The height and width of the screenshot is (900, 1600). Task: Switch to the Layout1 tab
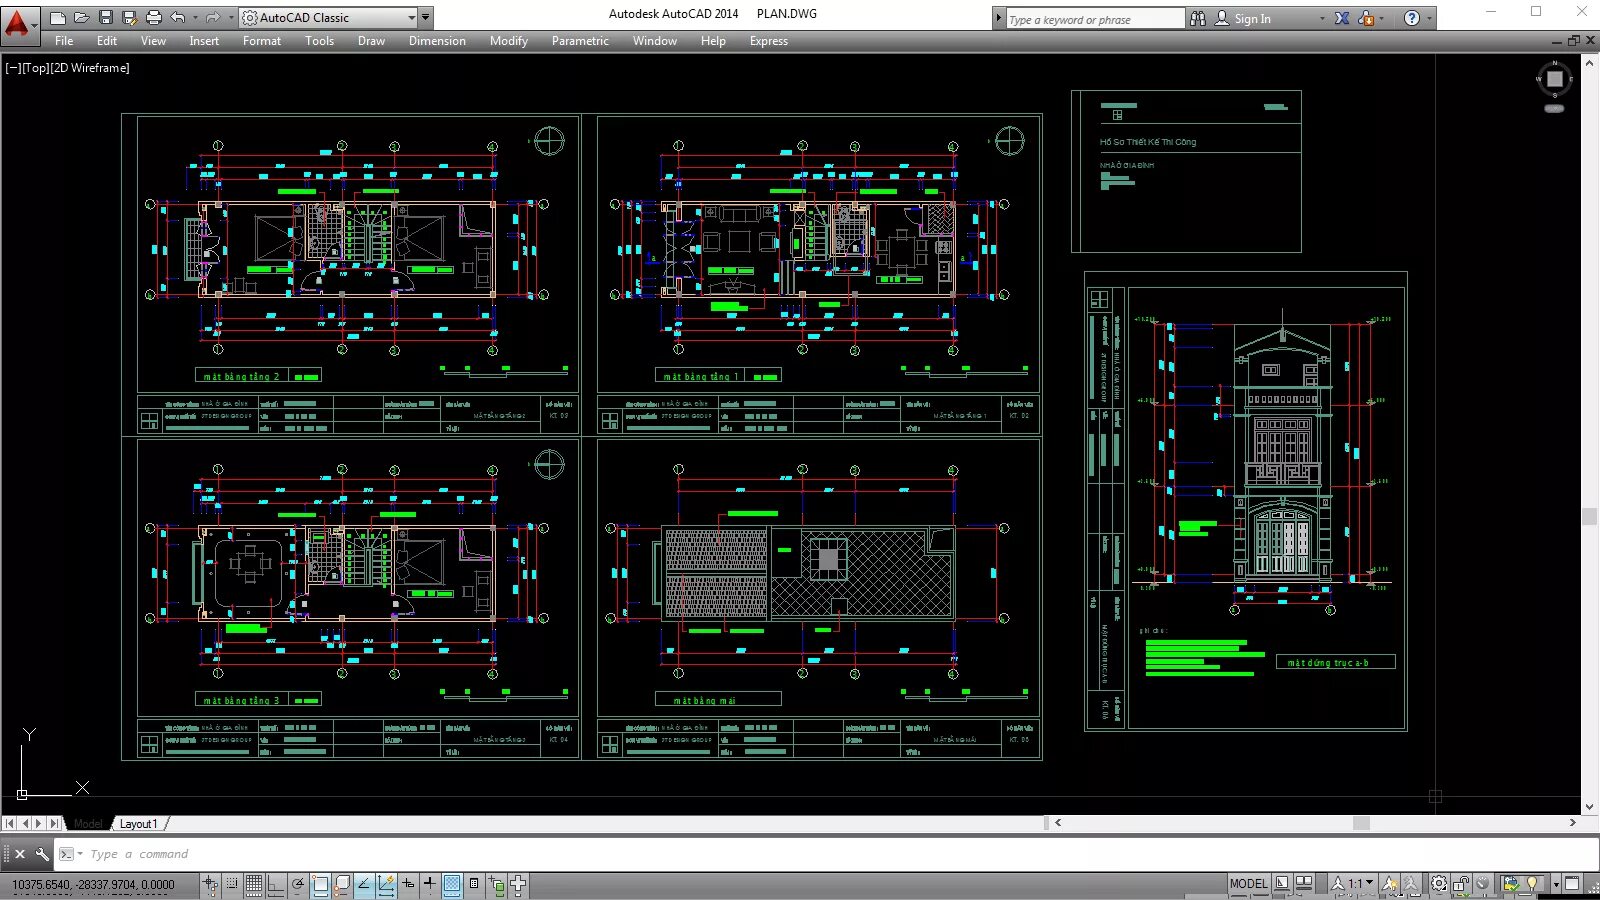(138, 824)
